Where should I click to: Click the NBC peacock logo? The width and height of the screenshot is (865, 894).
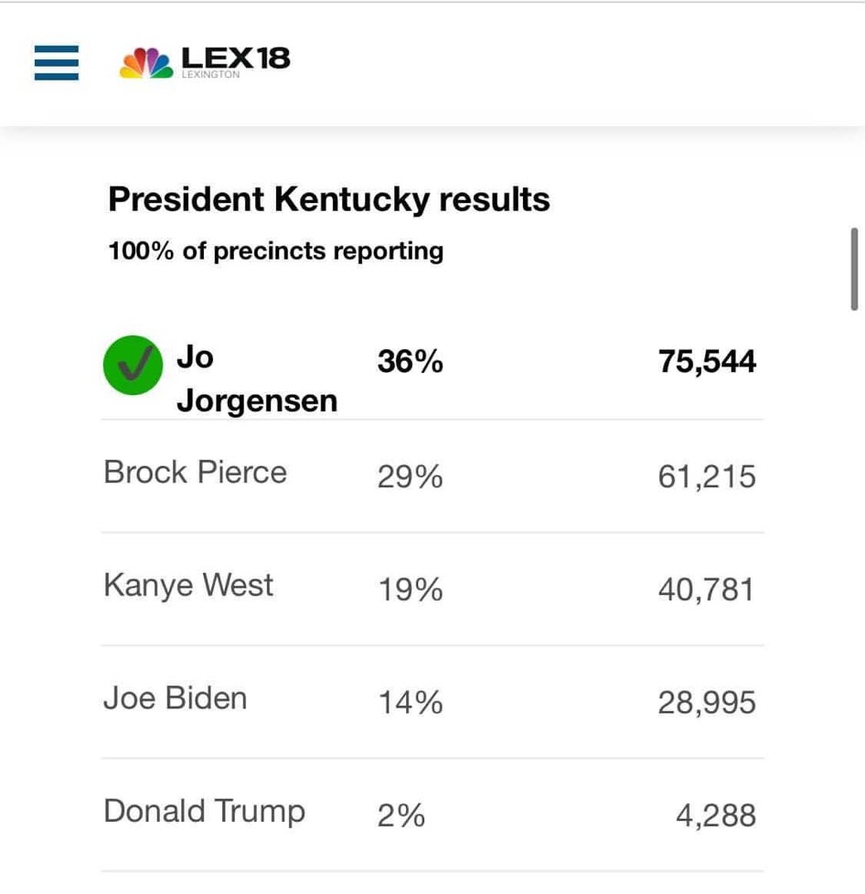click(146, 63)
